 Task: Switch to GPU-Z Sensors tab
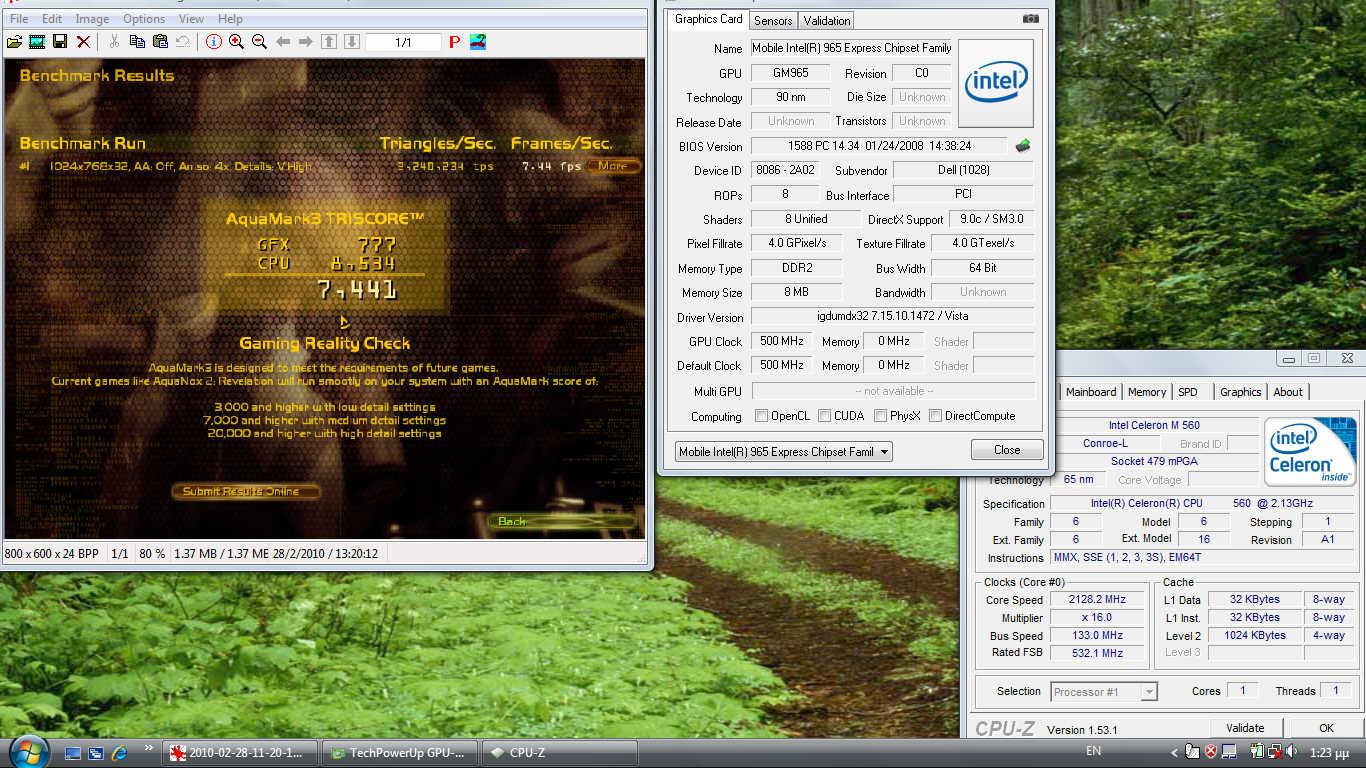[x=773, y=20]
